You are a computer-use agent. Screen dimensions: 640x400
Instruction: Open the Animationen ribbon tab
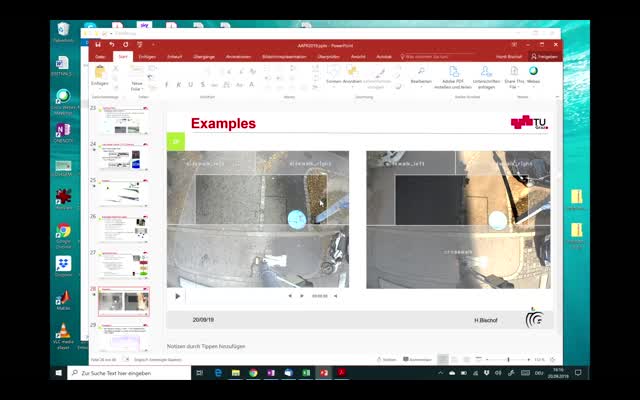[238, 57]
